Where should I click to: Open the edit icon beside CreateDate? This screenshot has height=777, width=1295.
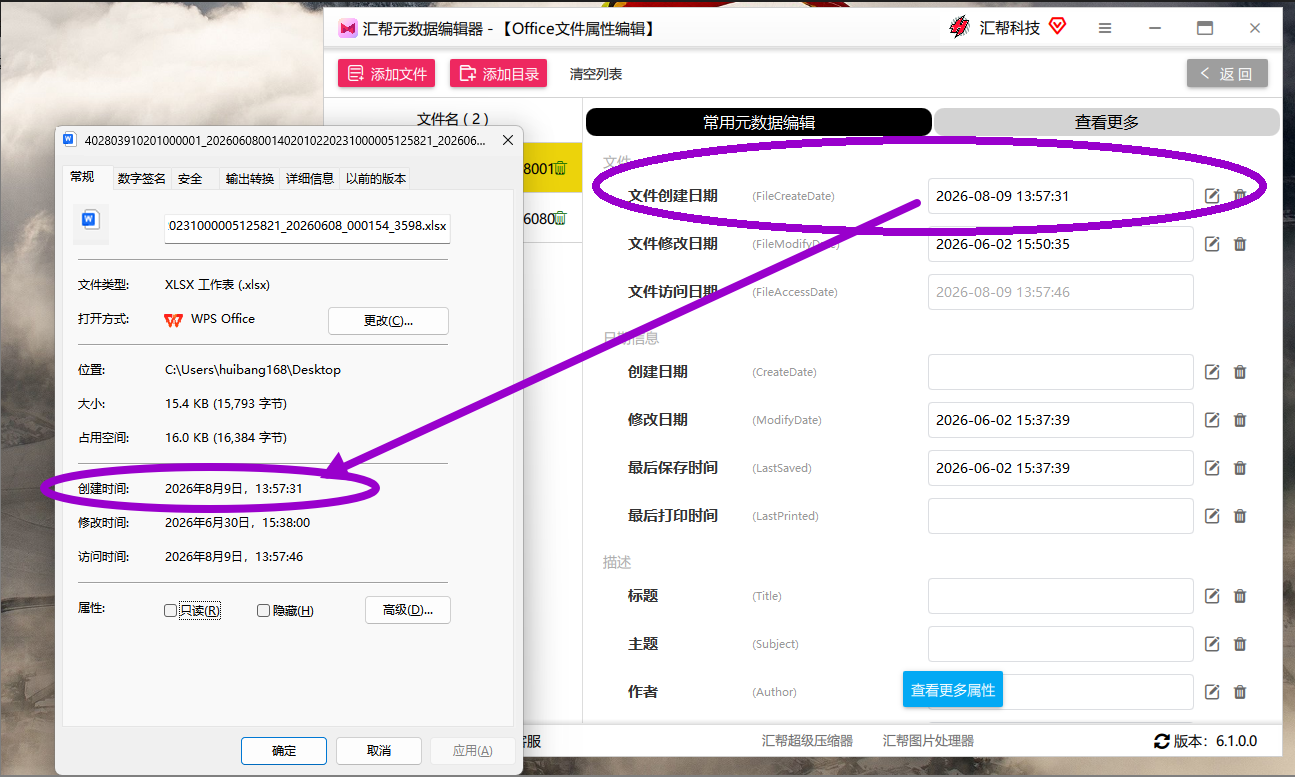[1212, 372]
